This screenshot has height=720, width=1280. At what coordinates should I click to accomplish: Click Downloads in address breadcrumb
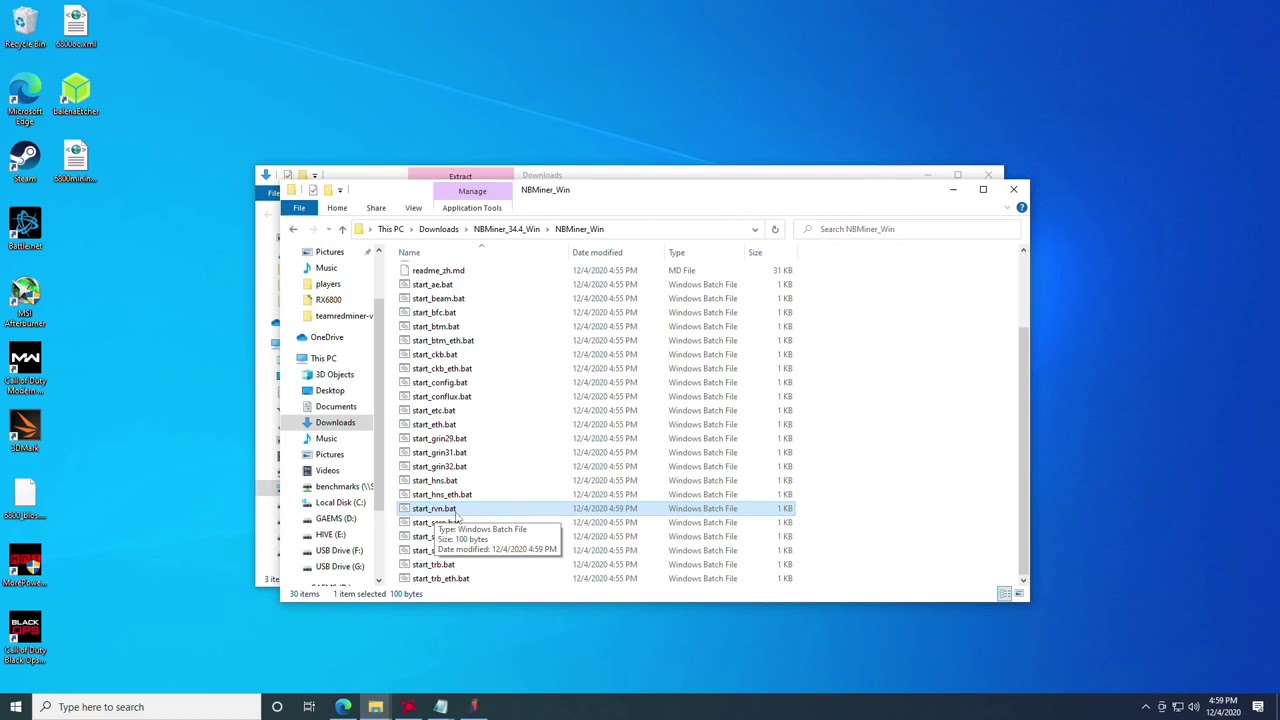coord(439,229)
